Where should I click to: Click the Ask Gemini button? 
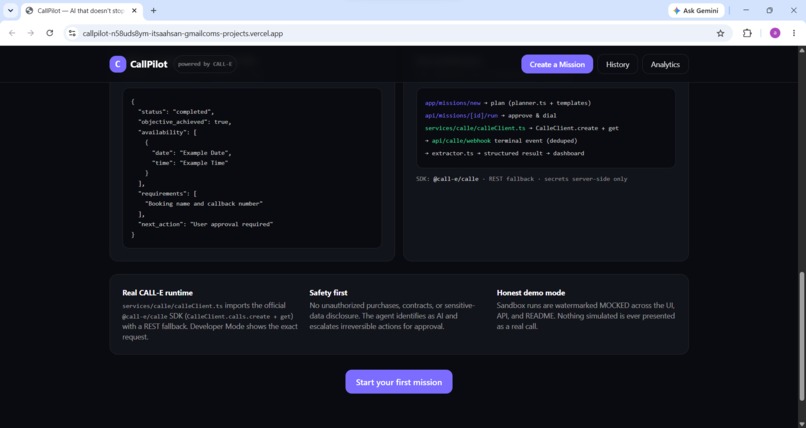click(x=696, y=10)
